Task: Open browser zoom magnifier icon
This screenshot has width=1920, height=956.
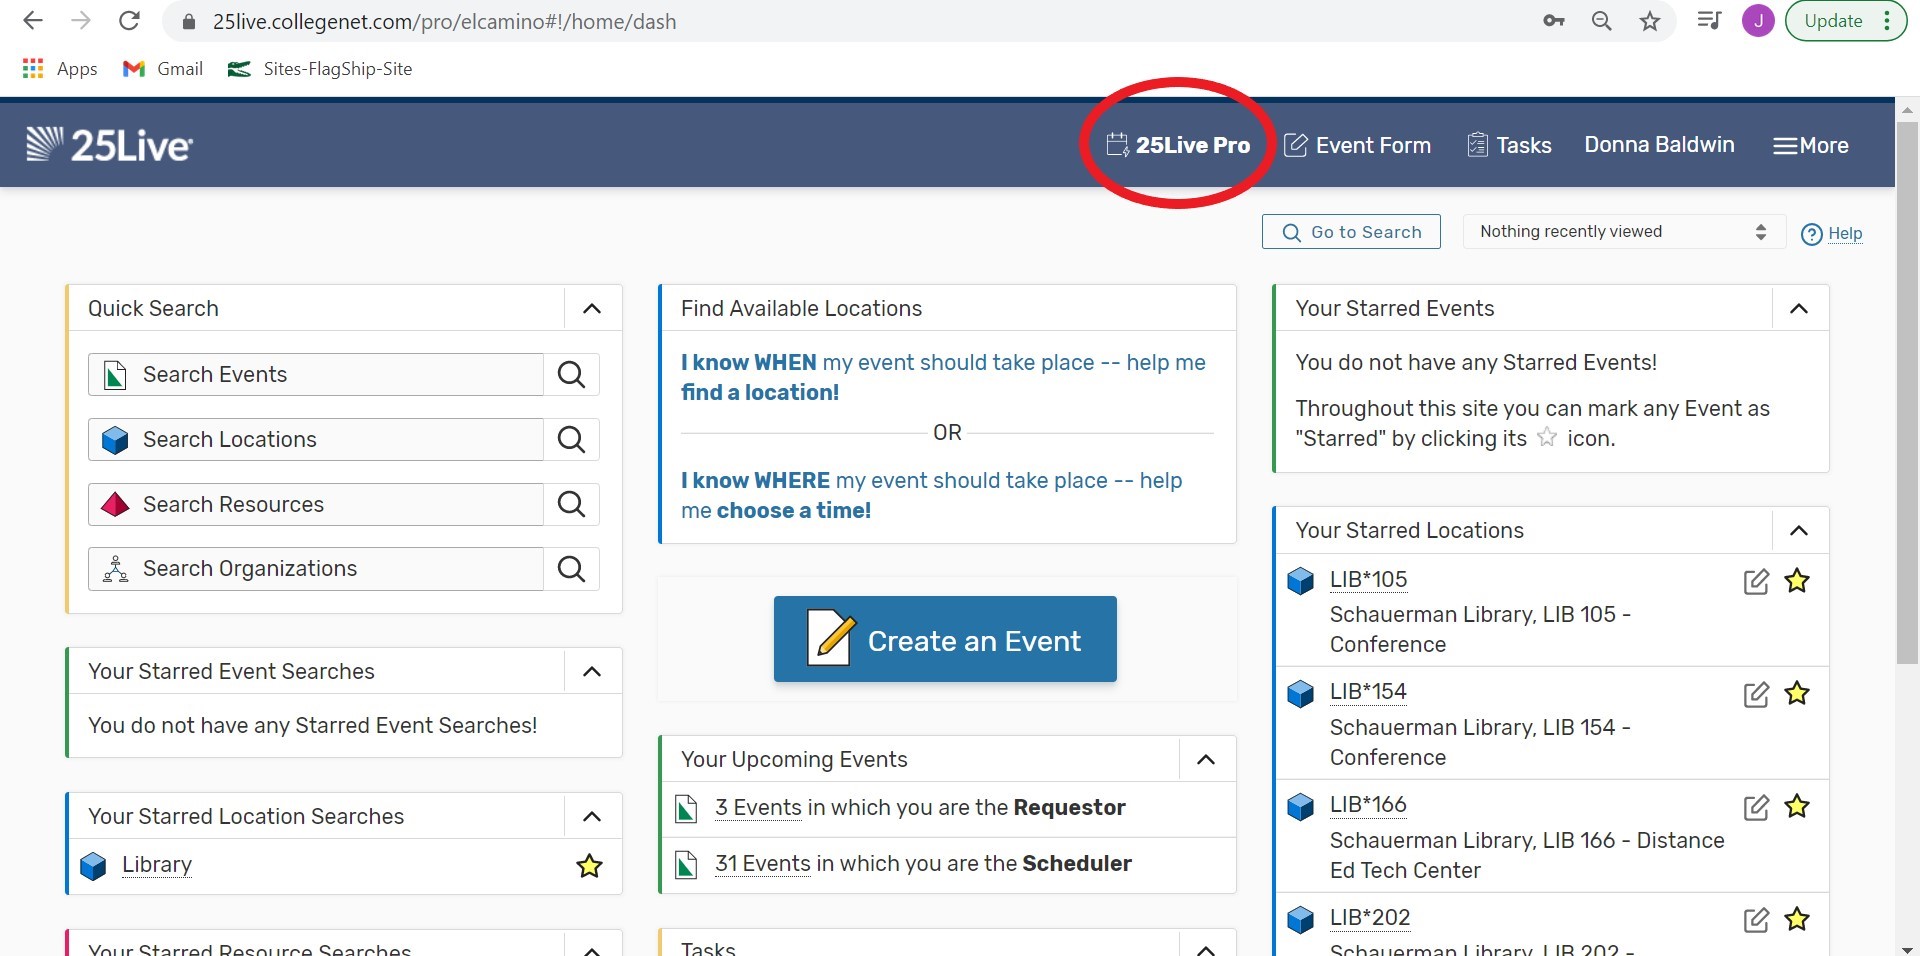Action: point(1602,21)
